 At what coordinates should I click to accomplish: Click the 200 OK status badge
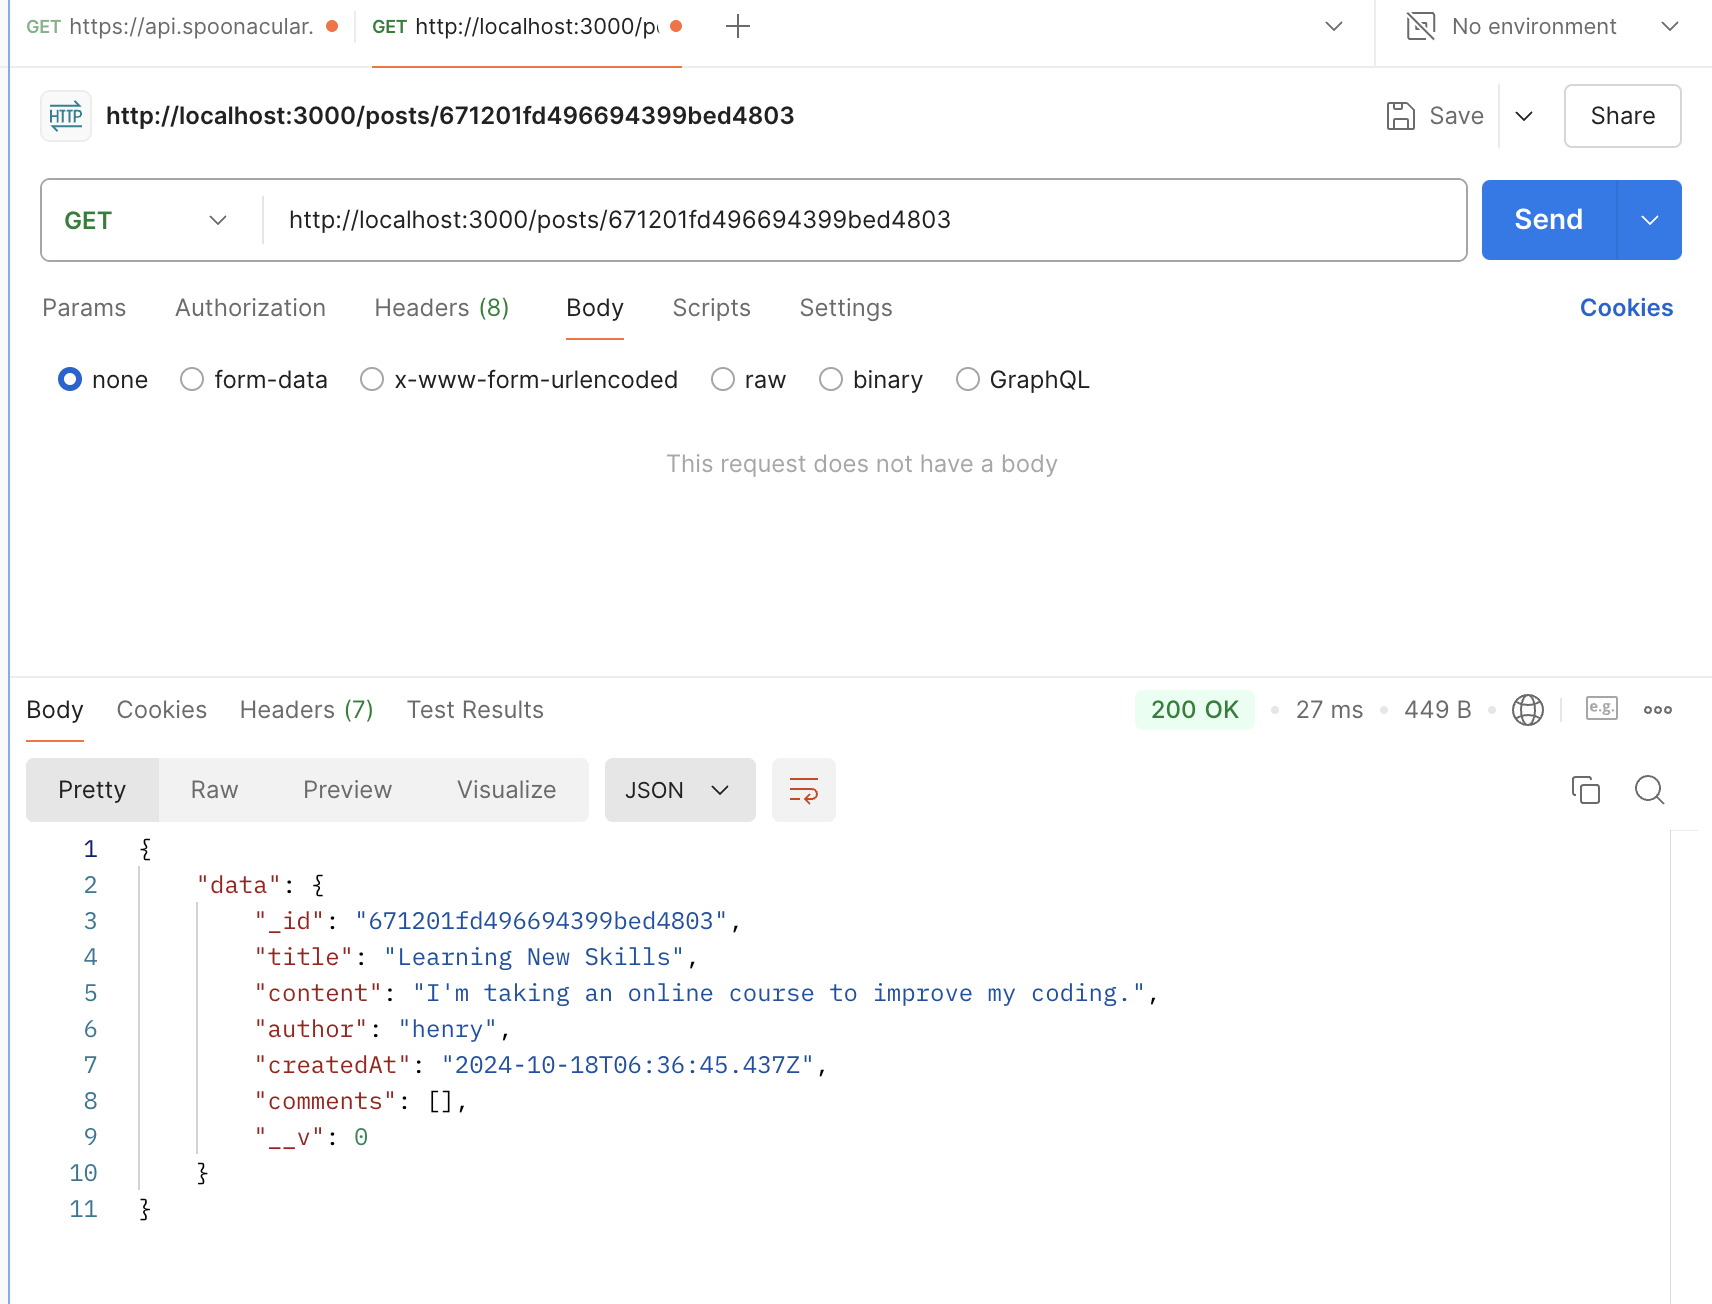pos(1195,710)
